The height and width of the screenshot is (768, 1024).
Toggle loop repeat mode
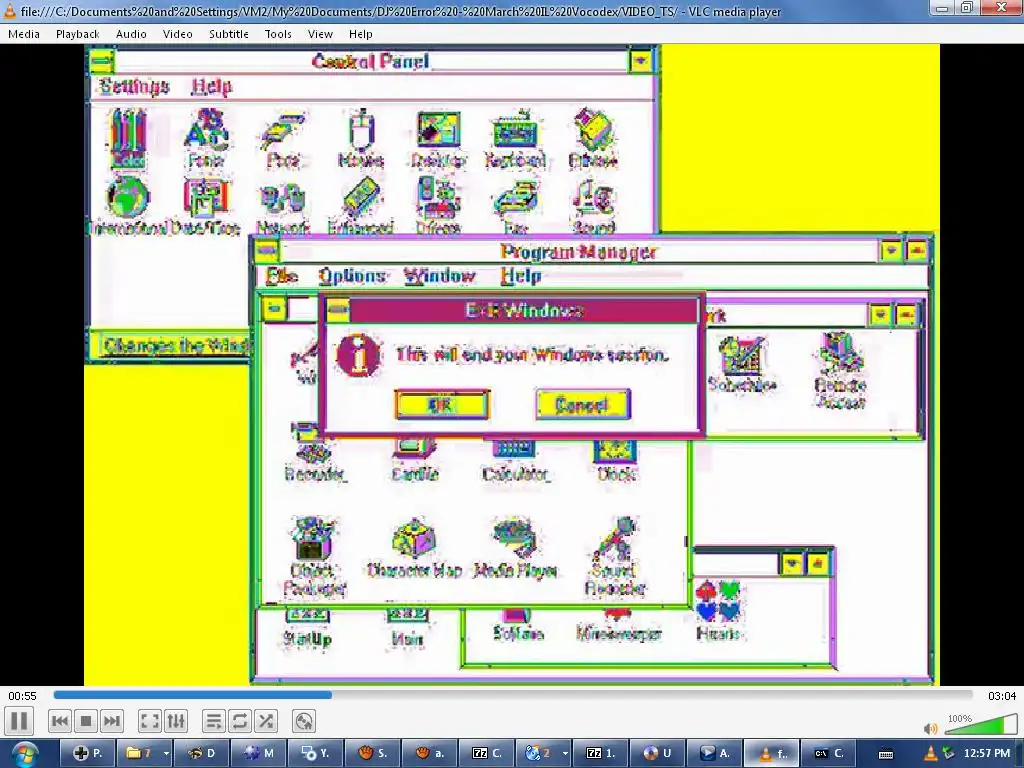tap(240, 721)
